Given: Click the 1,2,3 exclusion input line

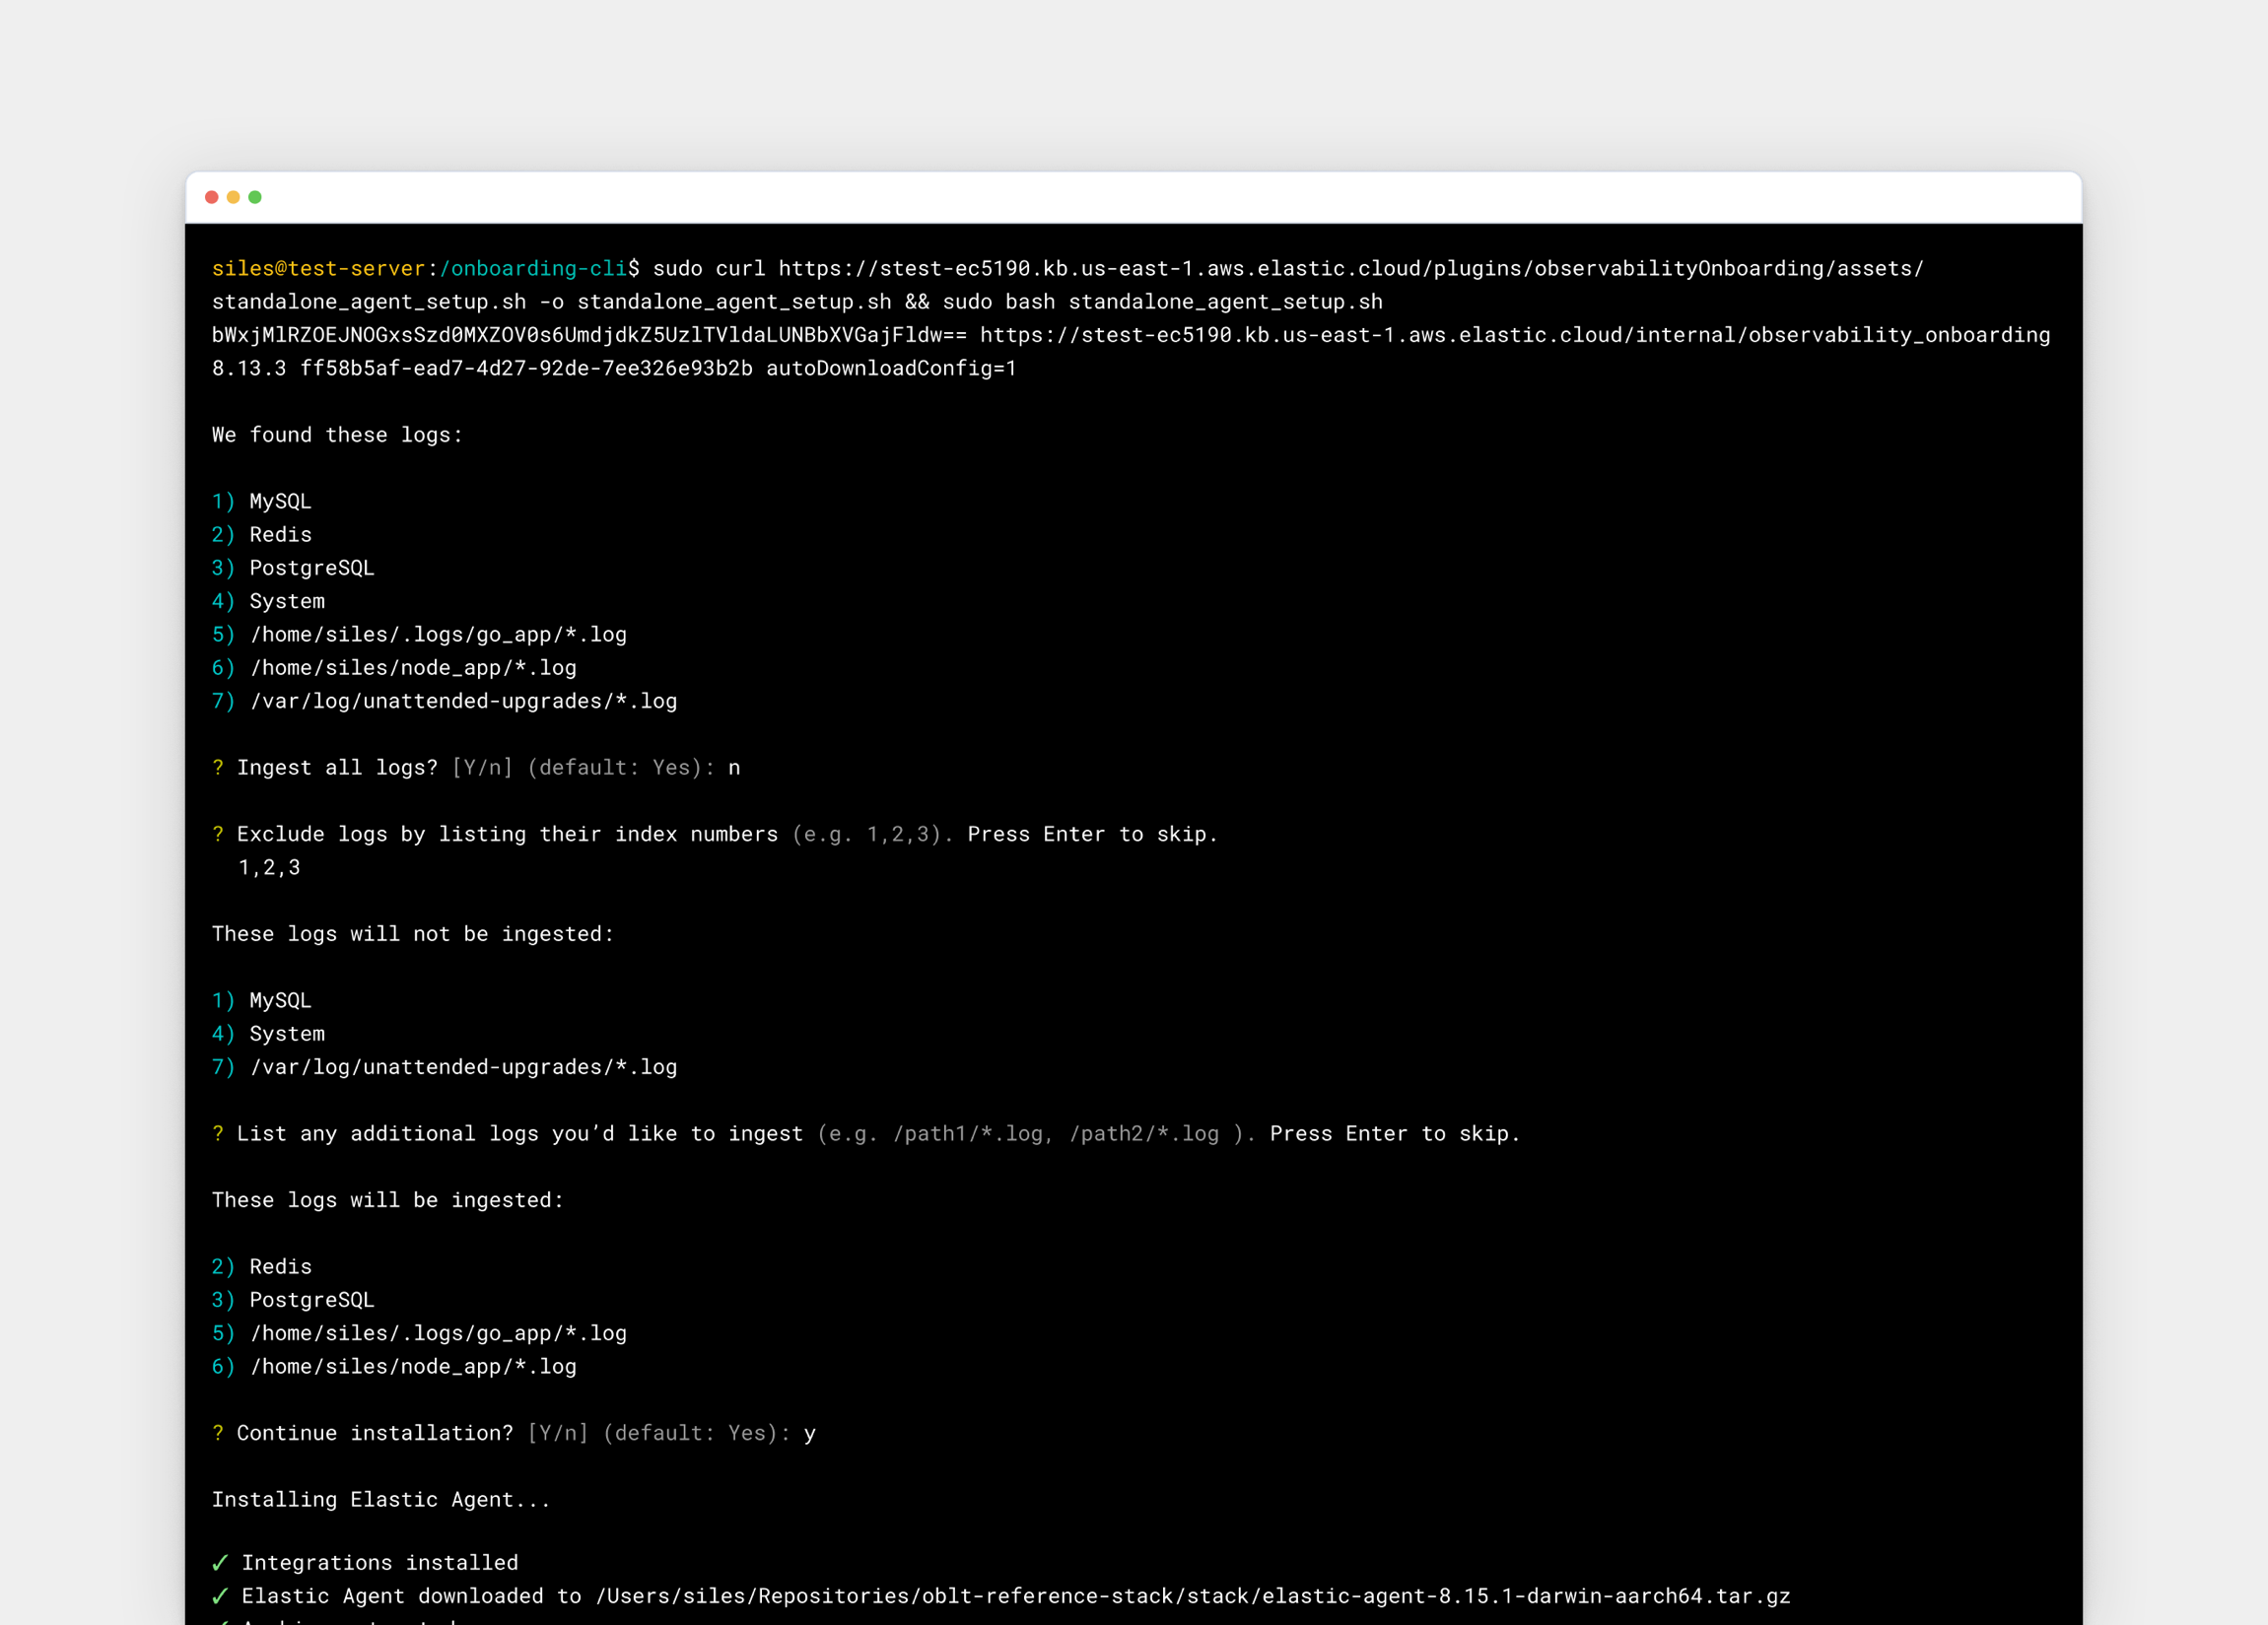Looking at the screenshot, I should coord(269,867).
